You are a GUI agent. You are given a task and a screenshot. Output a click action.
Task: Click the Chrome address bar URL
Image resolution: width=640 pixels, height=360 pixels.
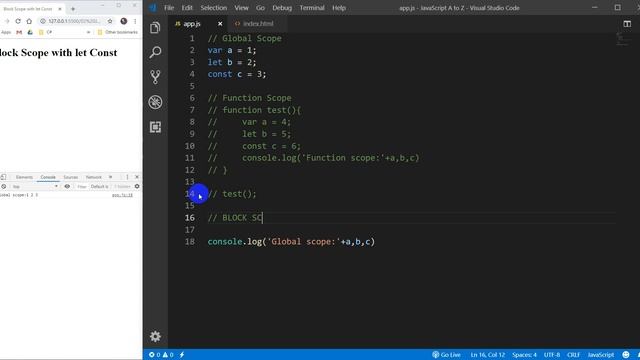click(73, 21)
